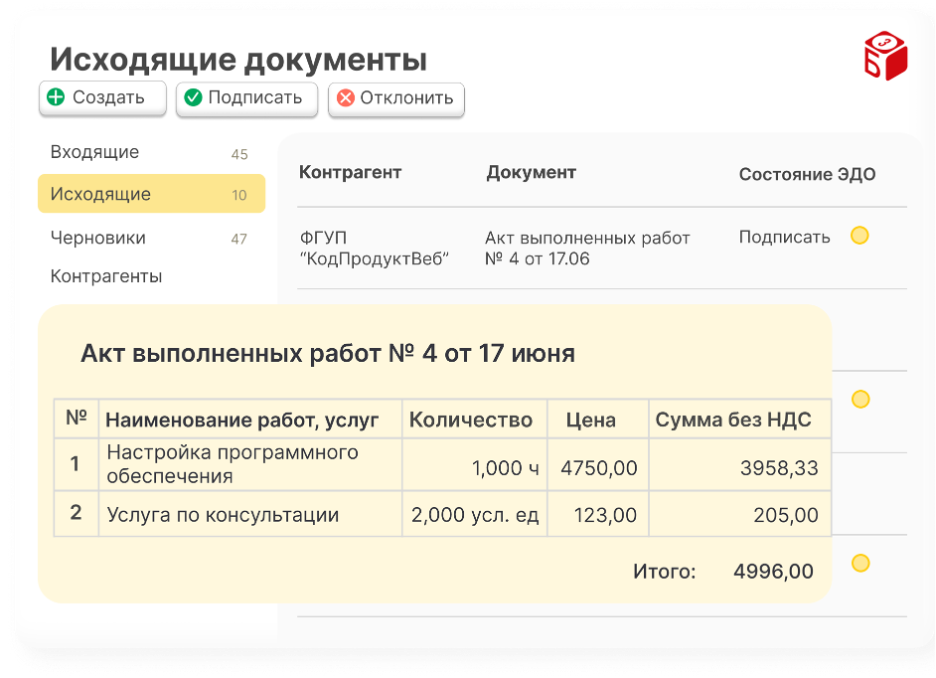
Task: Click the red cube logo icon
Action: pyautogui.click(x=884, y=57)
